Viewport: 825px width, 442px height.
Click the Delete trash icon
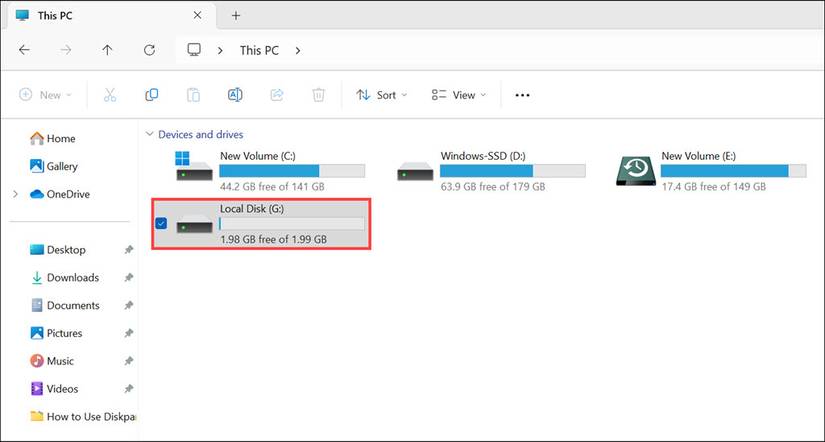(318, 95)
